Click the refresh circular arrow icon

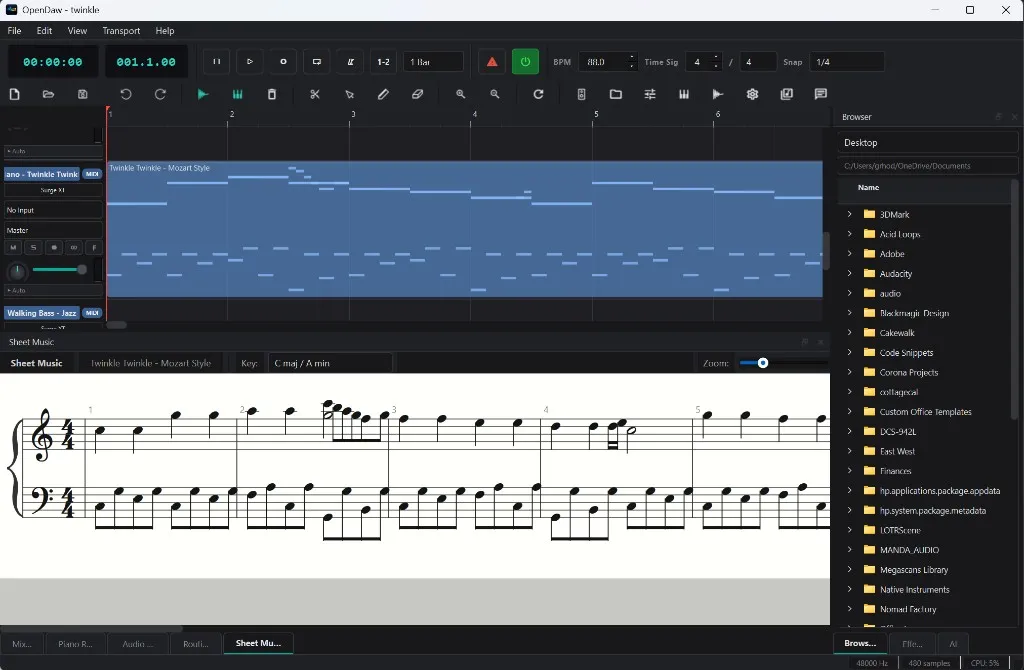538,94
